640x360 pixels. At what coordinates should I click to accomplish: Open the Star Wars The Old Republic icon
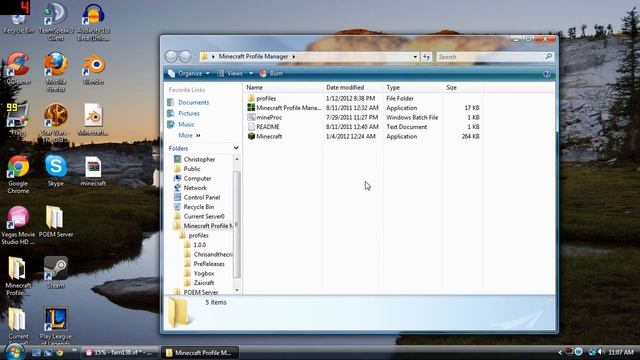tap(56, 122)
